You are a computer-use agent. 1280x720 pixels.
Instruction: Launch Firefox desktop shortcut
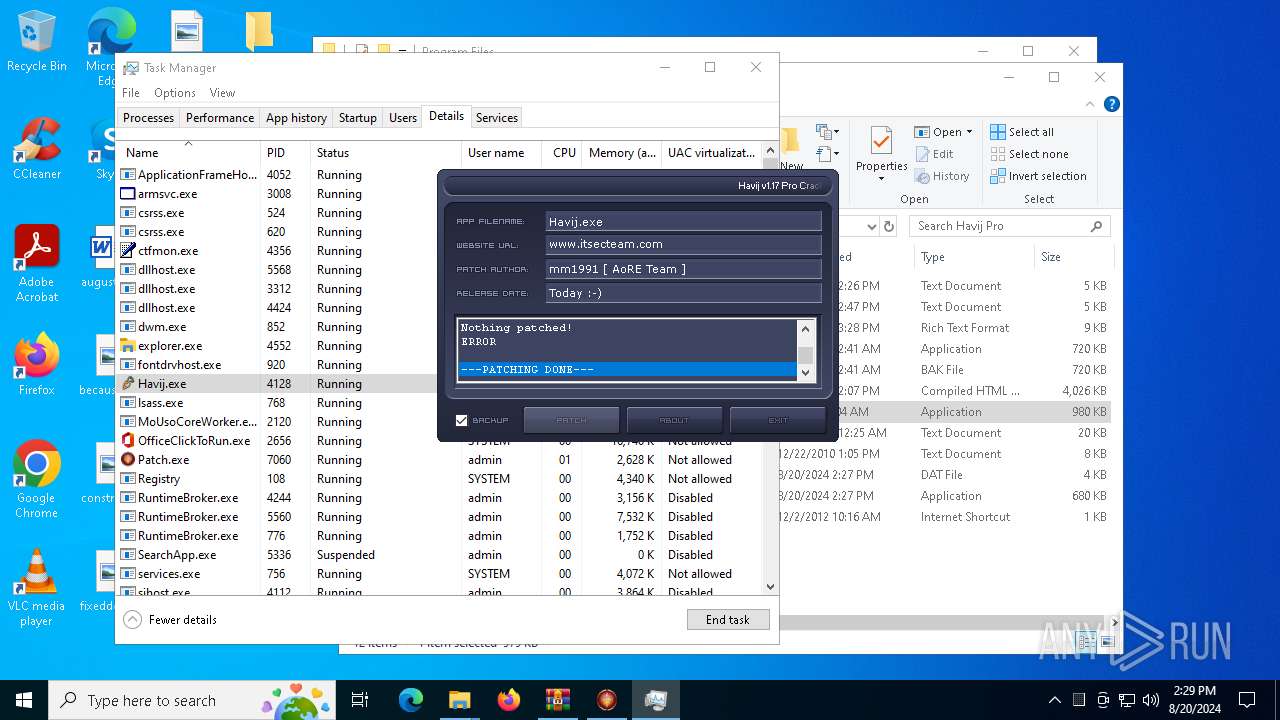(37, 364)
